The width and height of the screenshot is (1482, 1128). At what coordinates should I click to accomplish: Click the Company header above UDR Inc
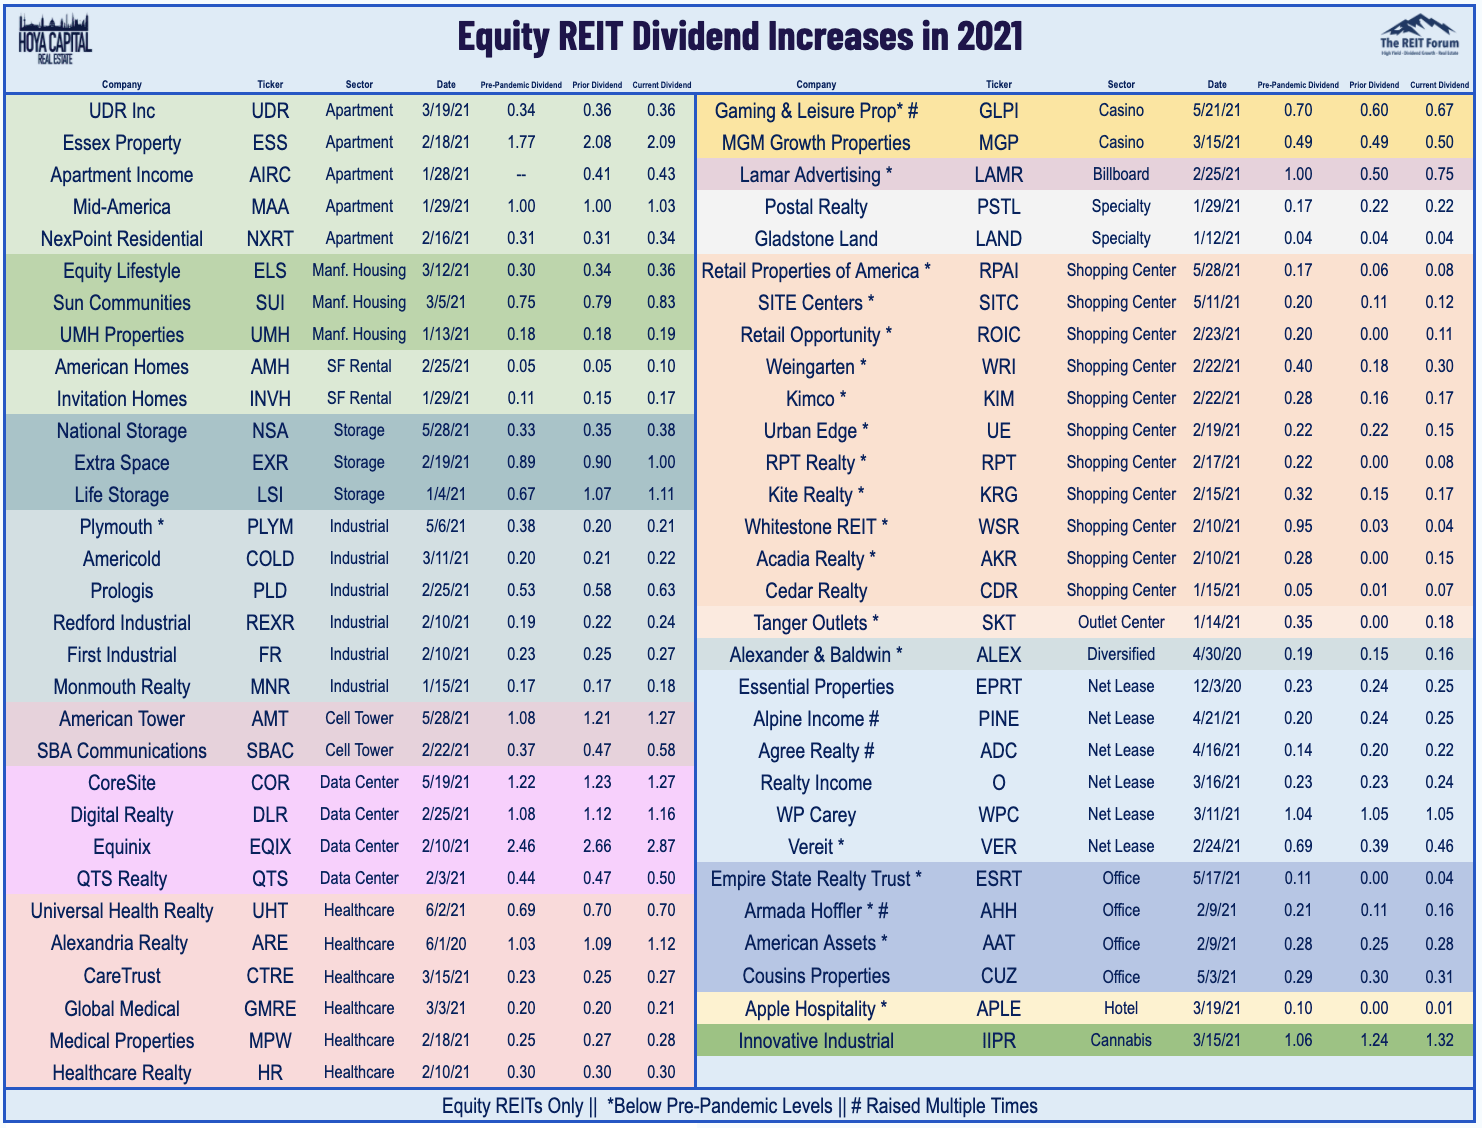tap(122, 85)
